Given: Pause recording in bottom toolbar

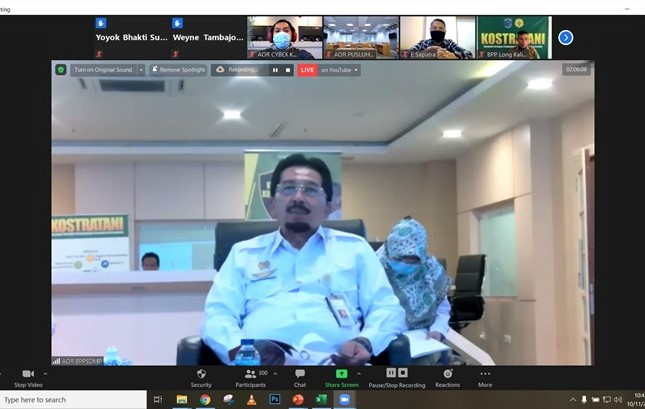Looking at the screenshot, I should (x=391, y=373).
